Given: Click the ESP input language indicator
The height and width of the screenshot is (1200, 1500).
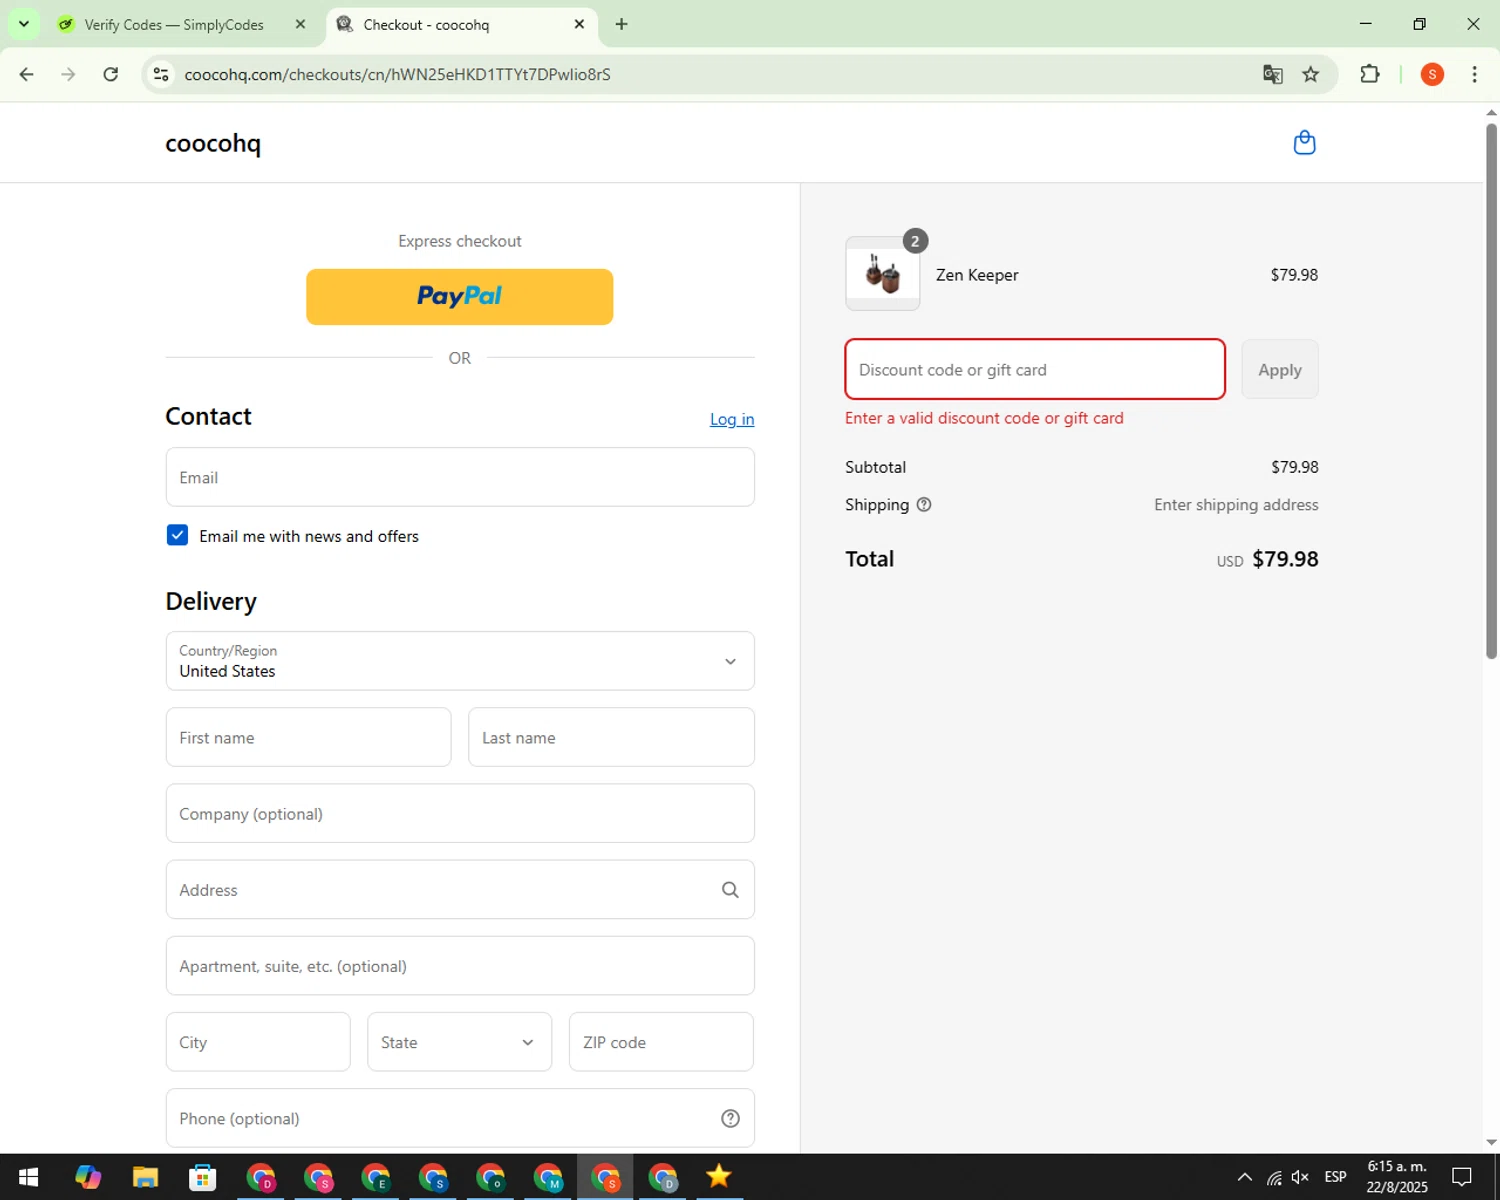Looking at the screenshot, I should (1335, 1177).
